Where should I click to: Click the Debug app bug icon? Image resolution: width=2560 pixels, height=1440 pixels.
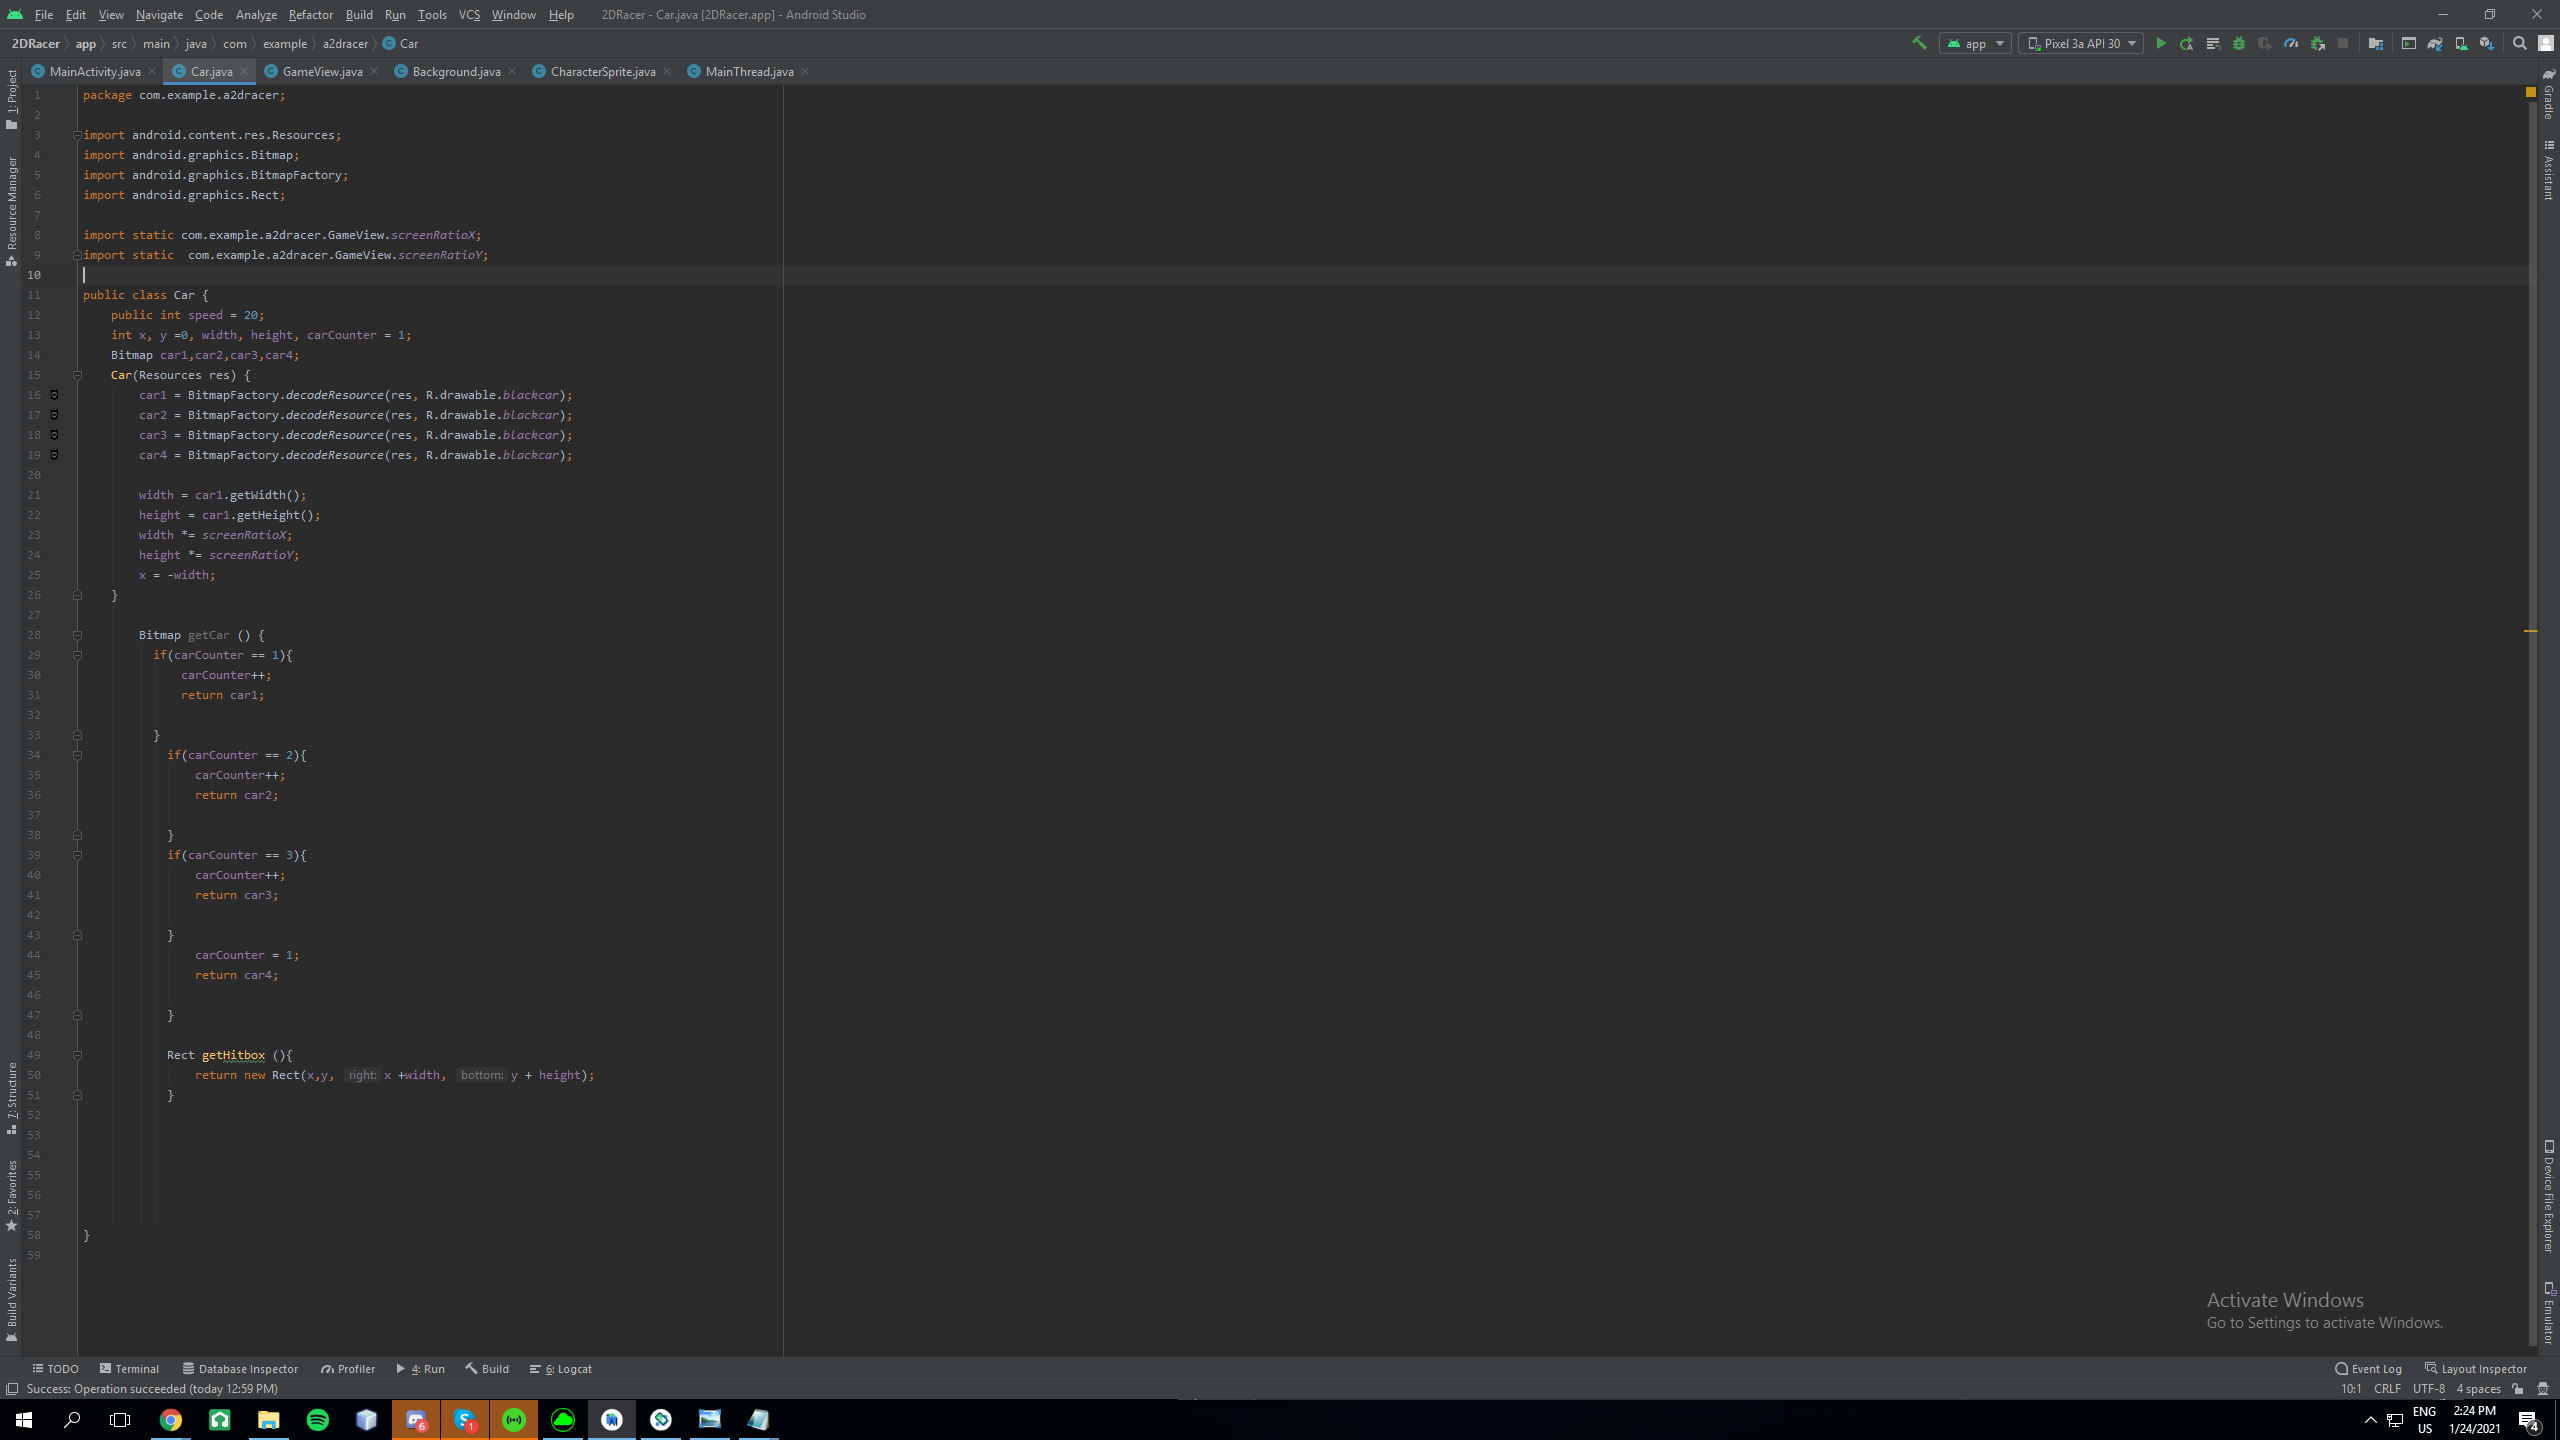coord(2239,43)
